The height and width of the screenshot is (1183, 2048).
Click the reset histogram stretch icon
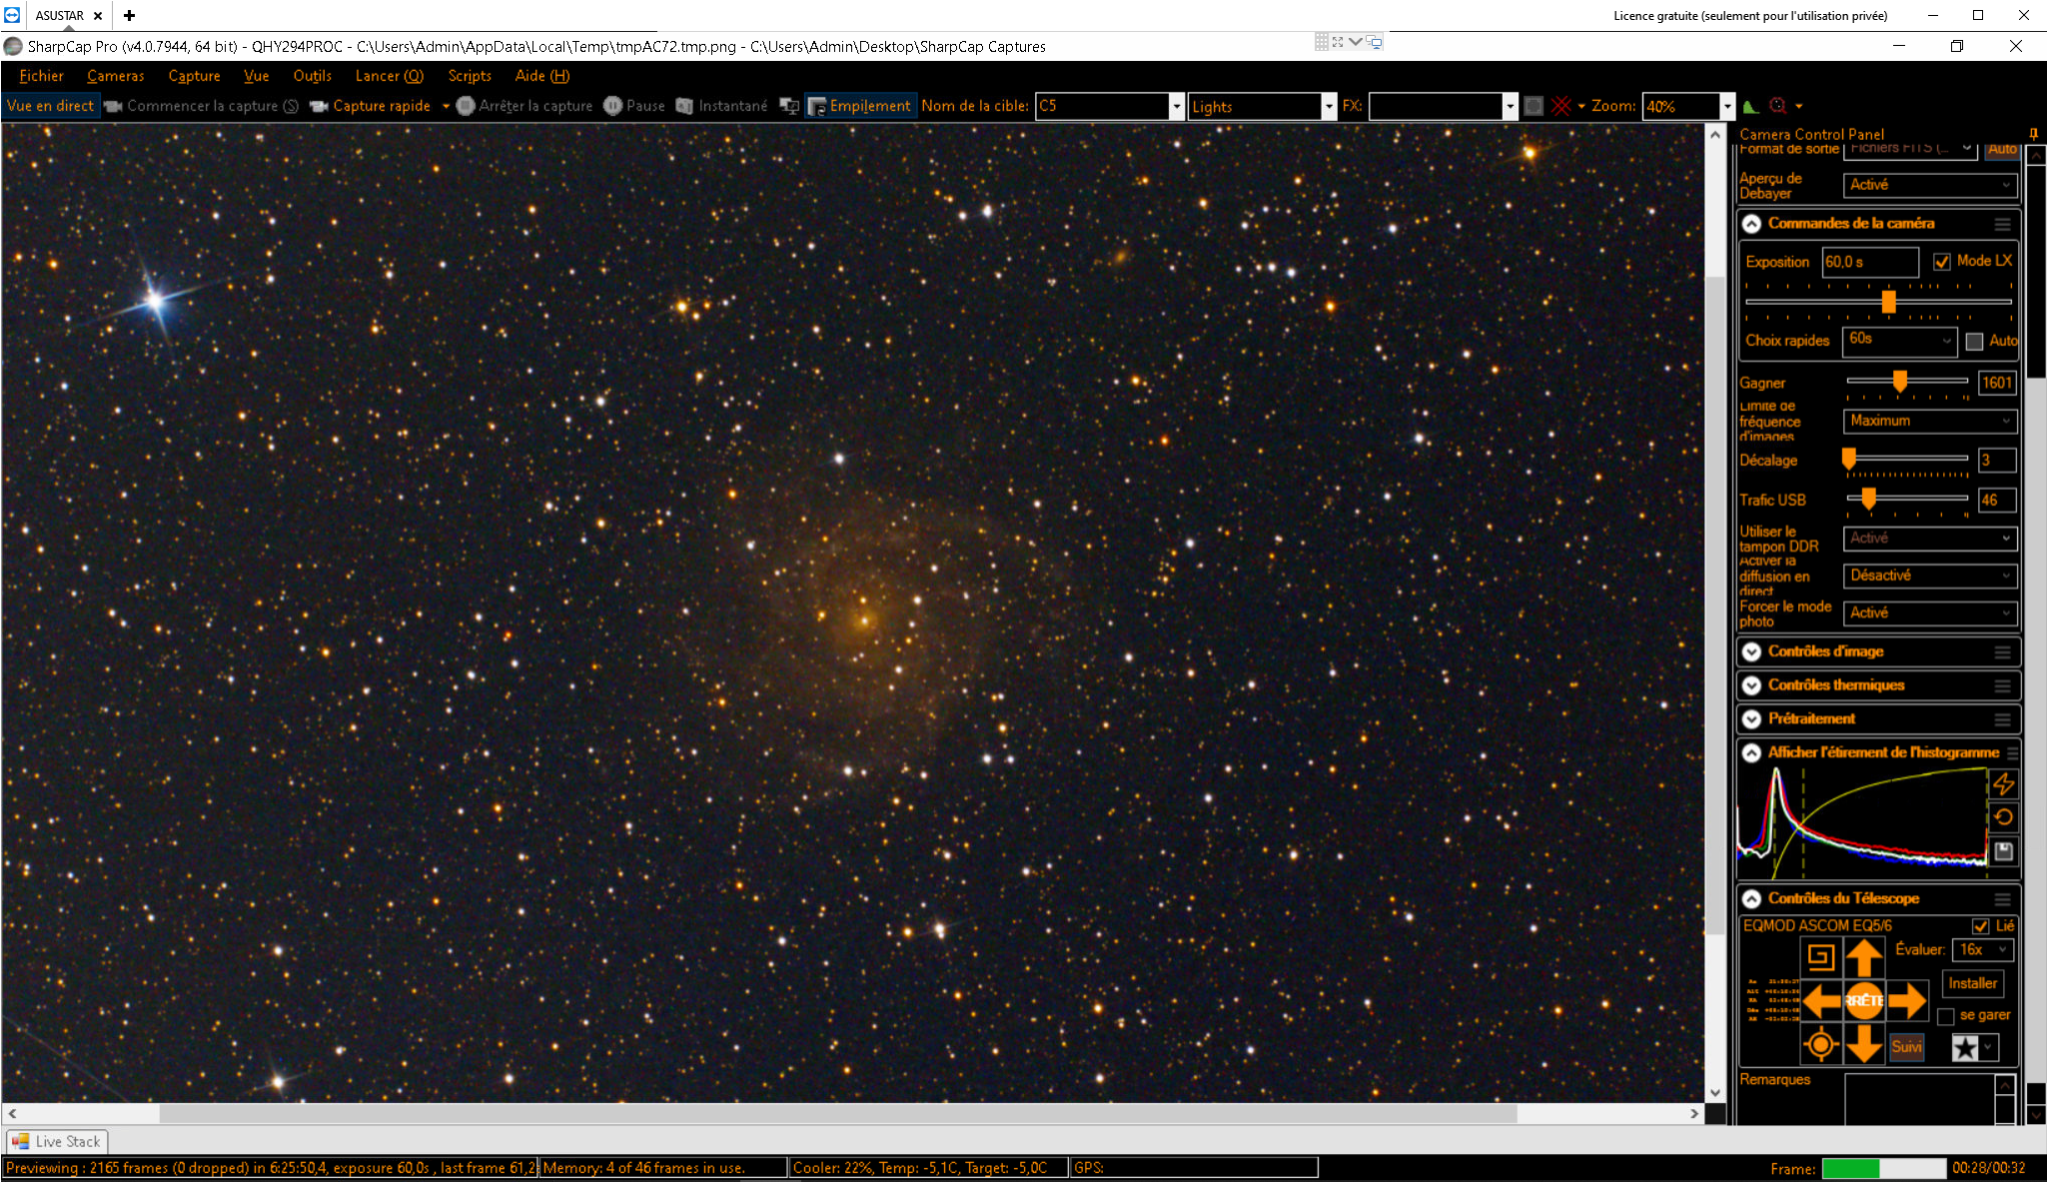[x=2003, y=817]
